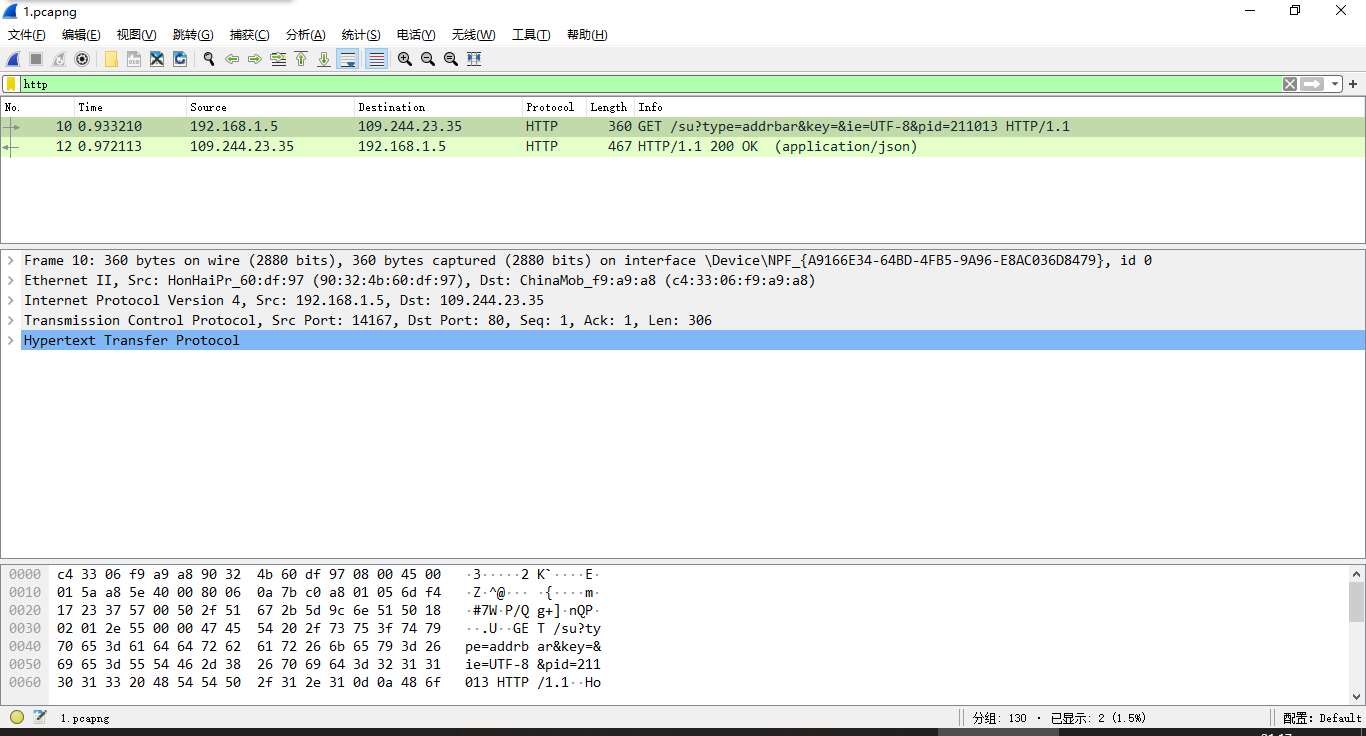1366x736 pixels.
Task: Jump to the first packet
Action: (301, 59)
